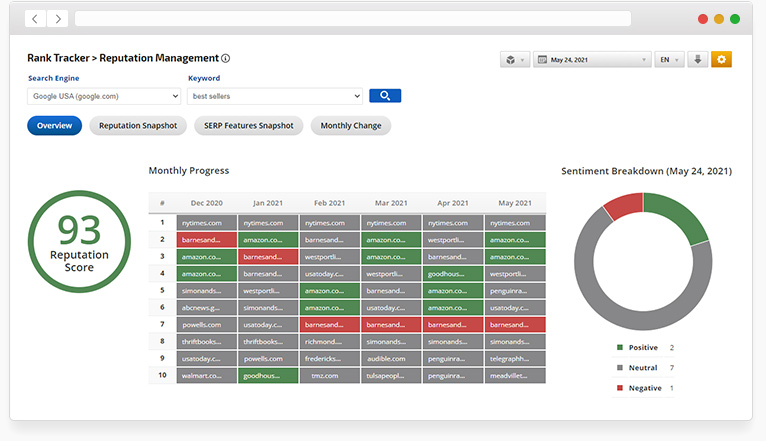This screenshot has height=441, width=766.
Task: Go back with browser back arrow
Action: pyautogui.click(x=35, y=19)
